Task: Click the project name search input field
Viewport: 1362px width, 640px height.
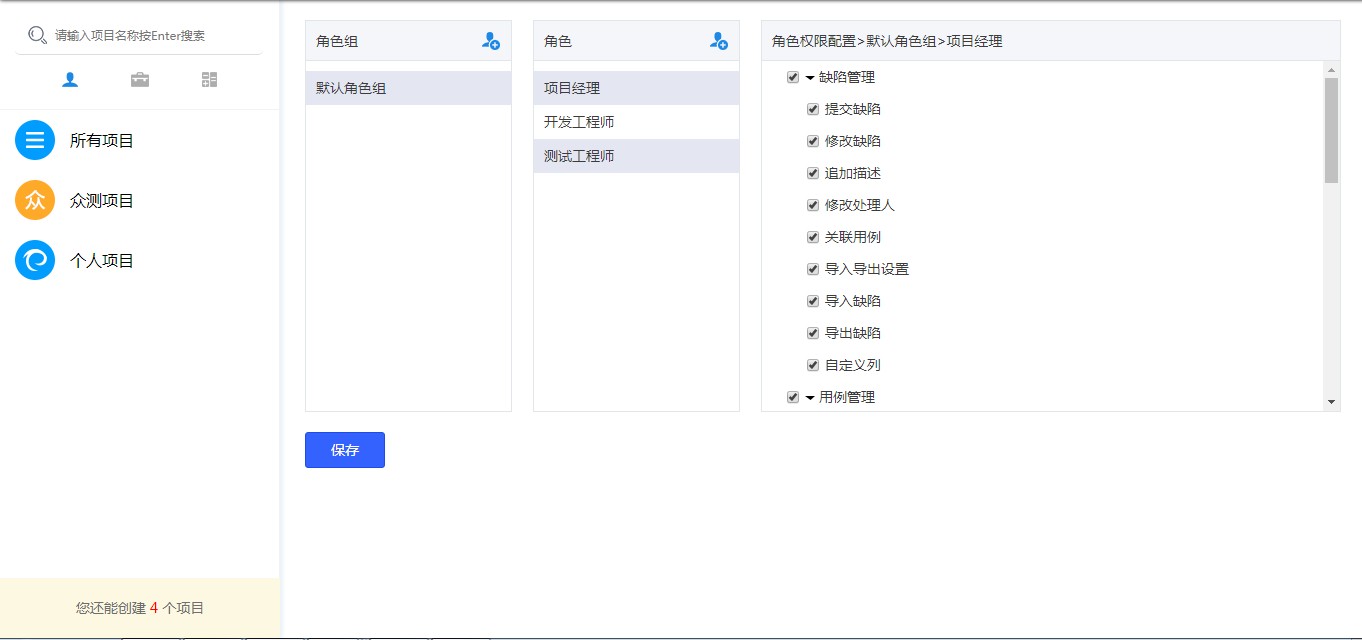Action: [150, 35]
